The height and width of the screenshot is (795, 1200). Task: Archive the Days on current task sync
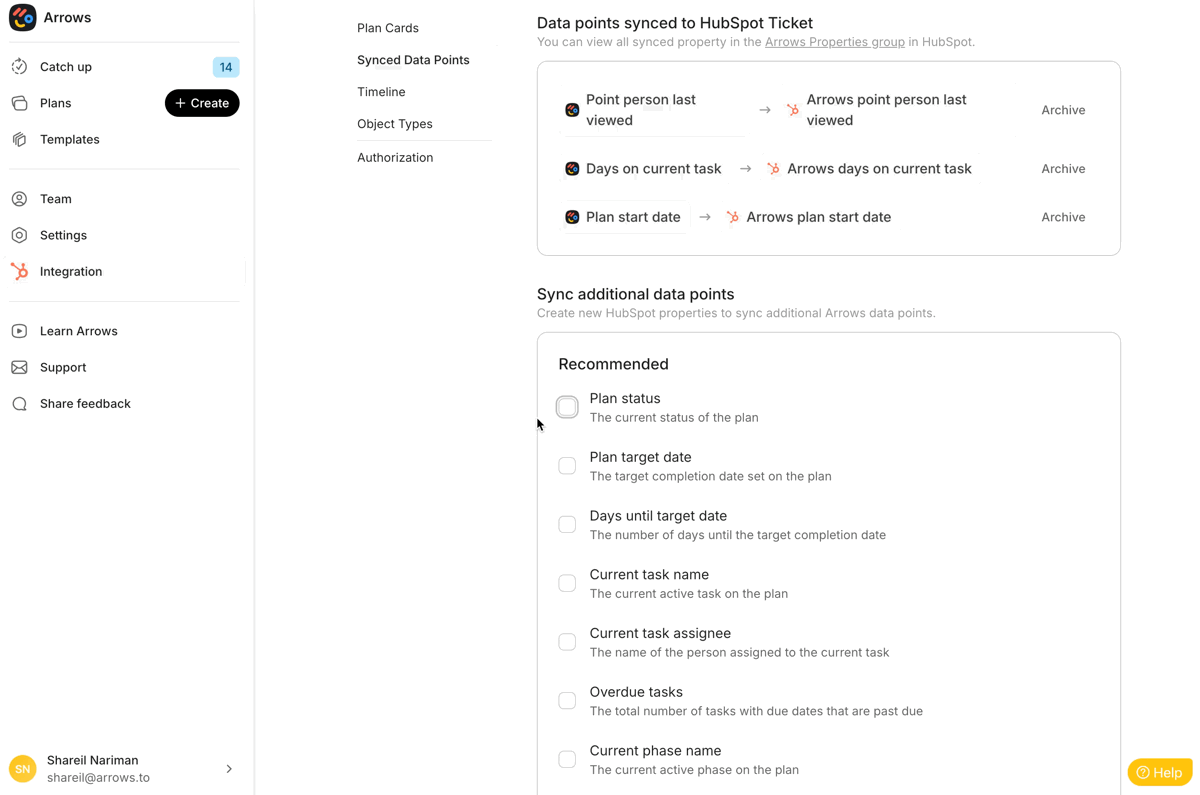[1063, 169]
